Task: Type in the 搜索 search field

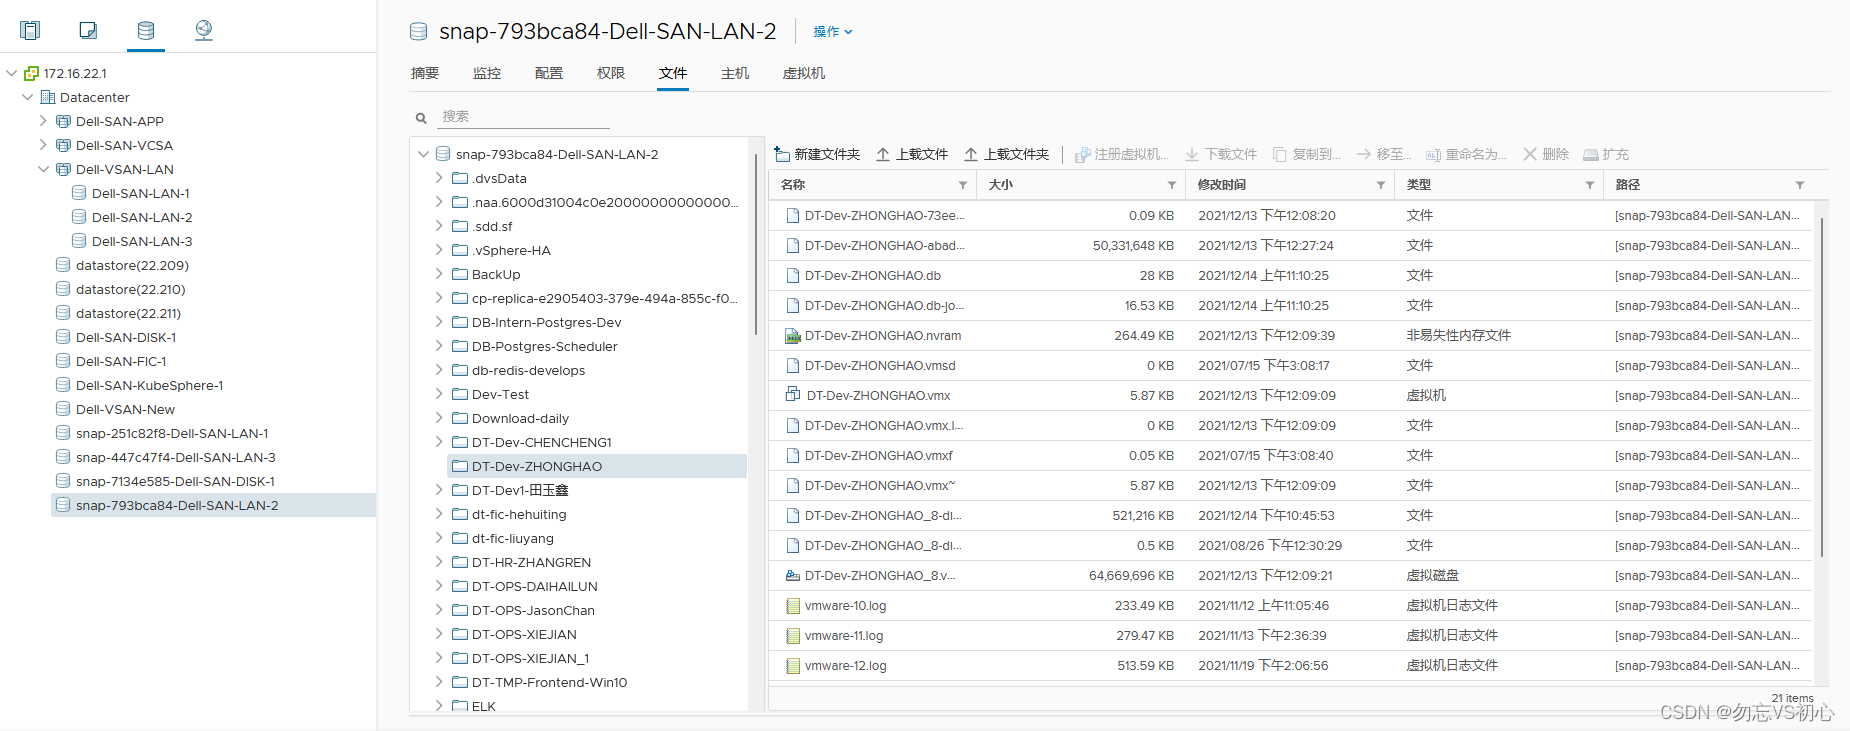Action: point(524,117)
